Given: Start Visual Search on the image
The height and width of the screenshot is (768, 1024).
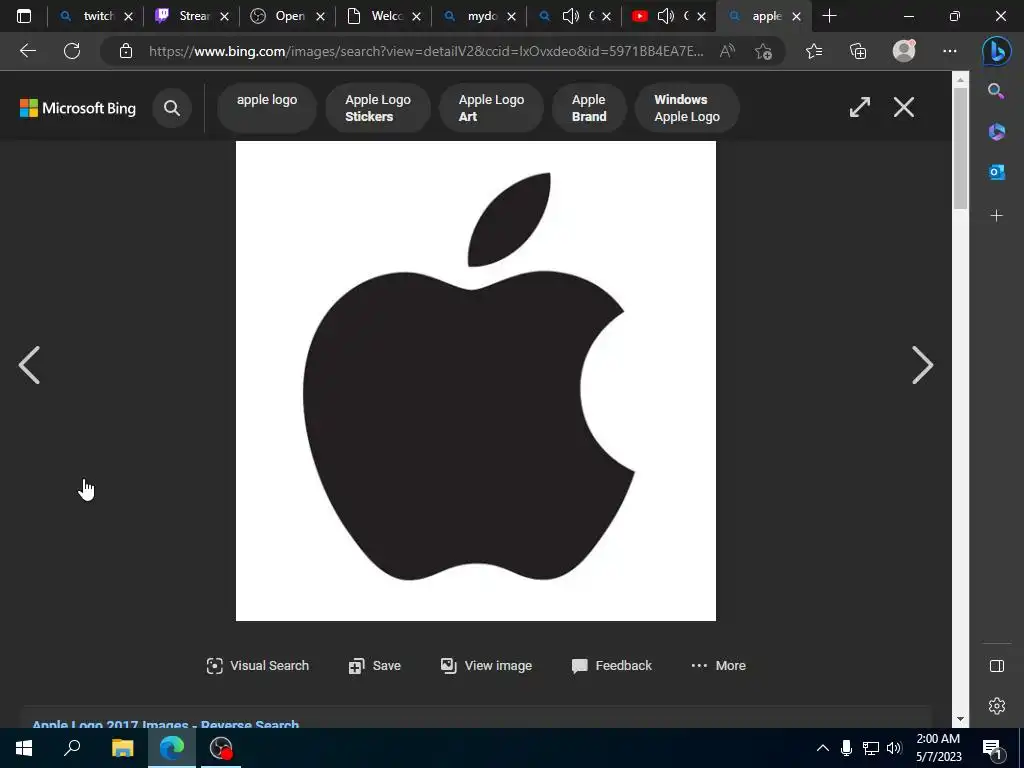Looking at the screenshot, I should pos(257,665).
